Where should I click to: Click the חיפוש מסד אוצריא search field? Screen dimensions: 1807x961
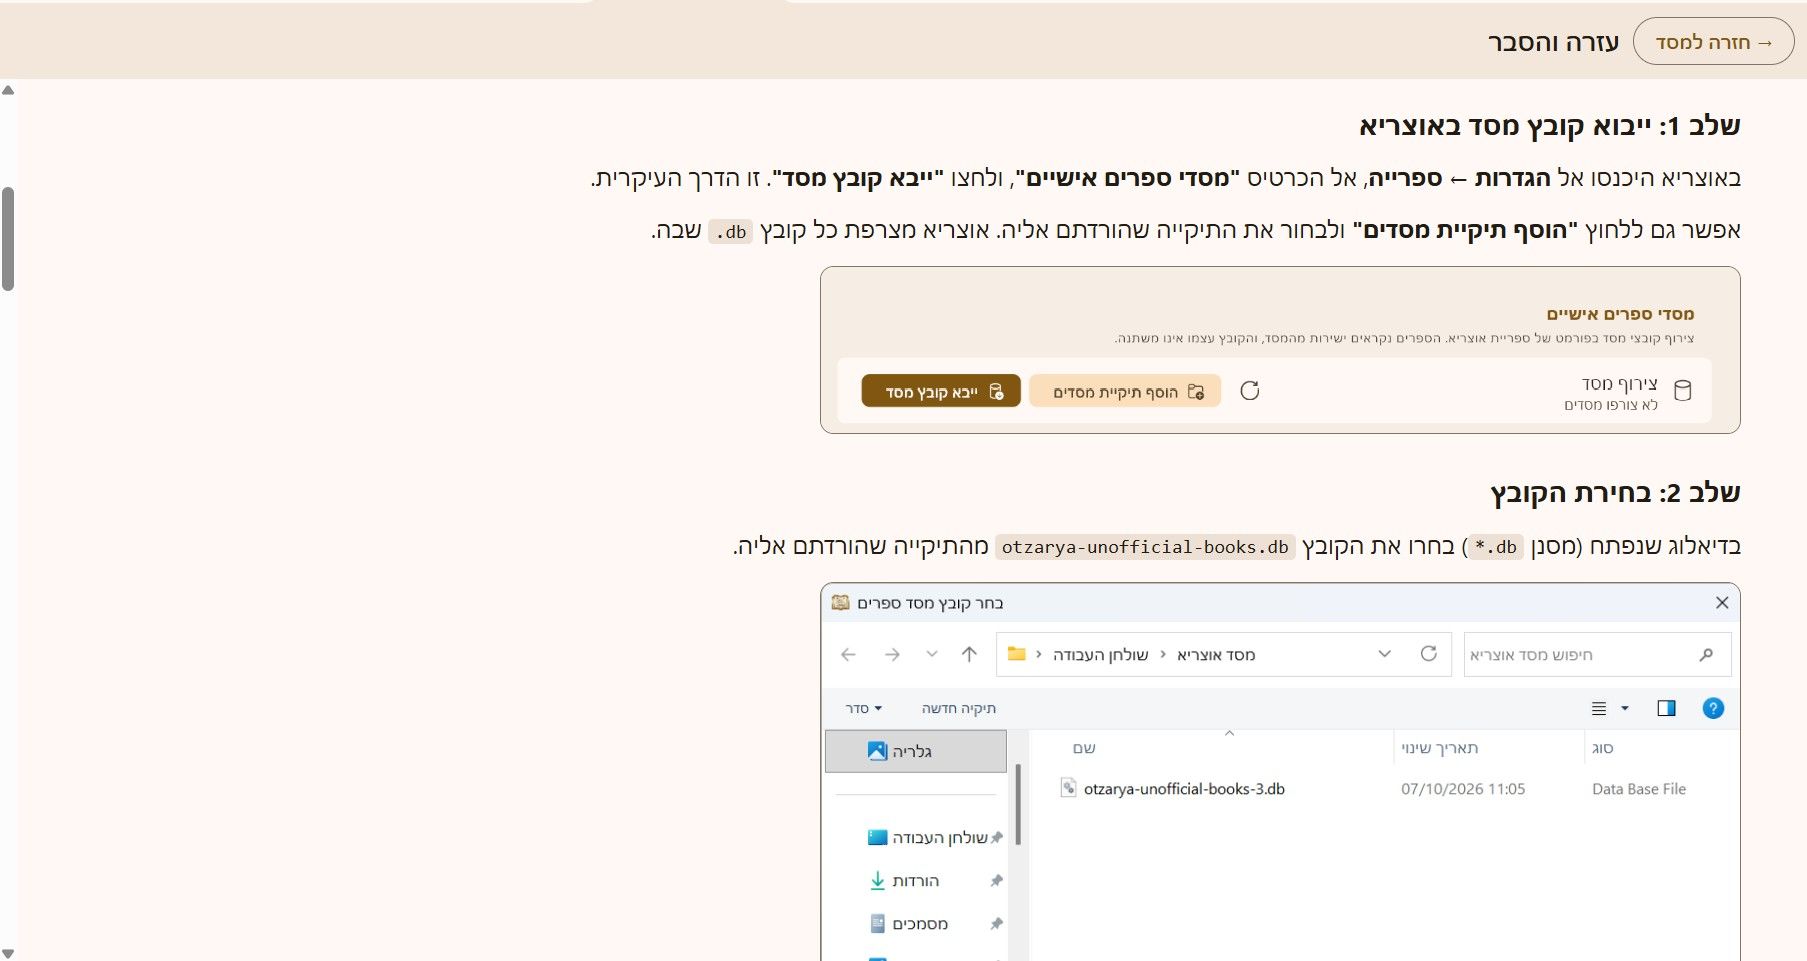[x=1597, y=655]
